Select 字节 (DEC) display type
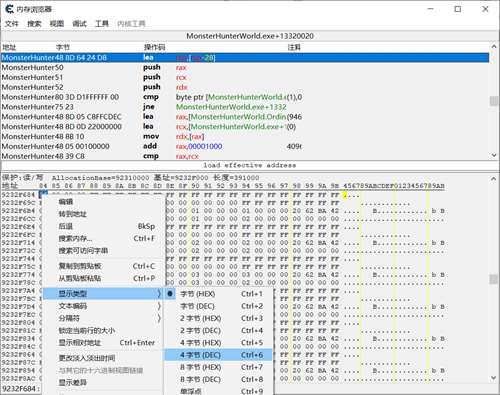500x395 pixels. [x=219, y=306]
